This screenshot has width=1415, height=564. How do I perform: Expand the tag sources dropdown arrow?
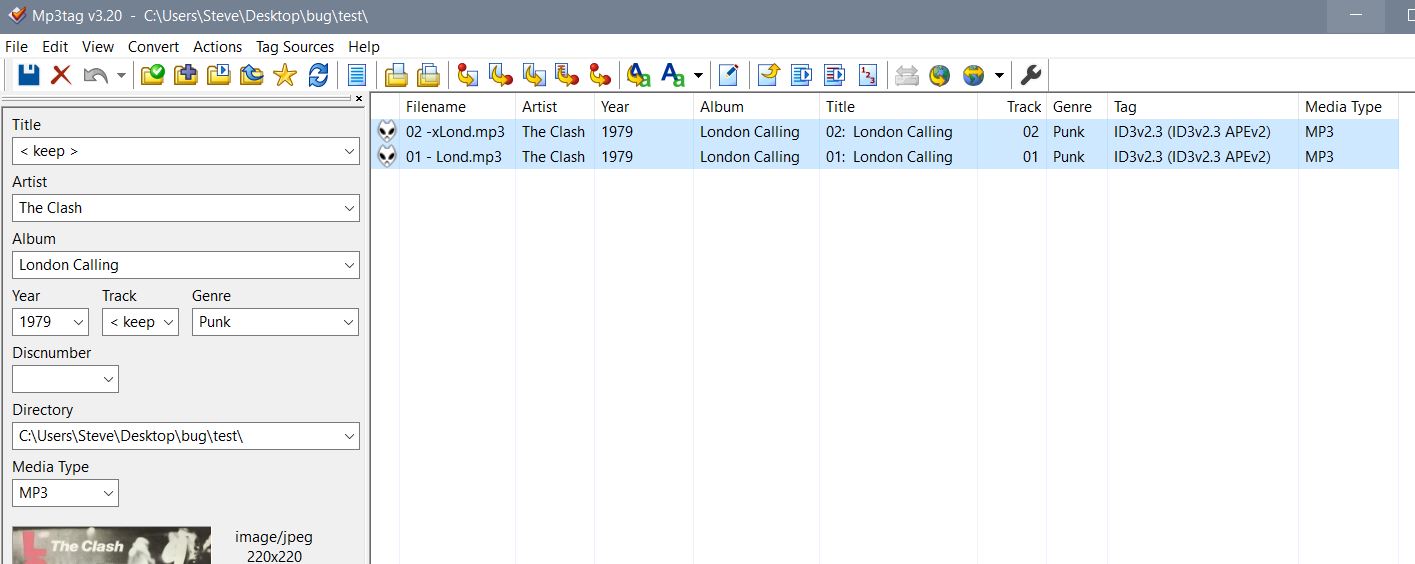(998, 75)
